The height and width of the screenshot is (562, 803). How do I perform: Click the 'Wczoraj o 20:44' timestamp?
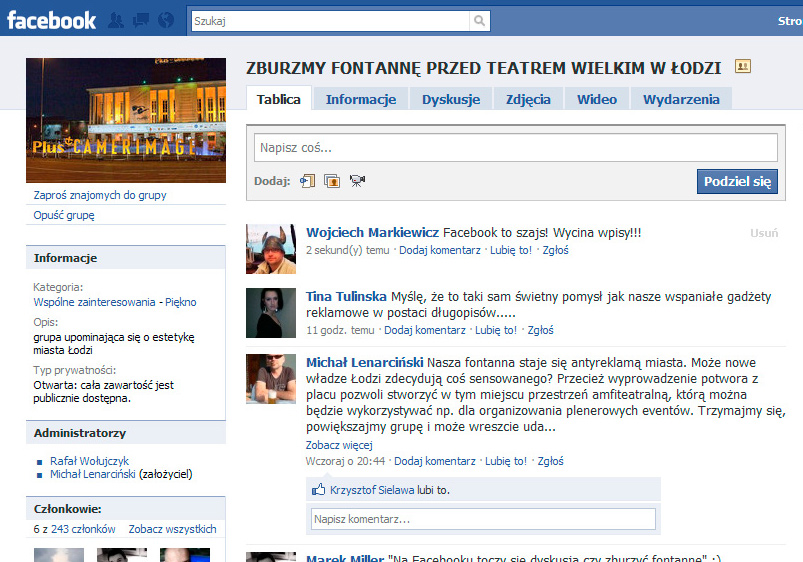pyautogui.click(x=345, y=461)
